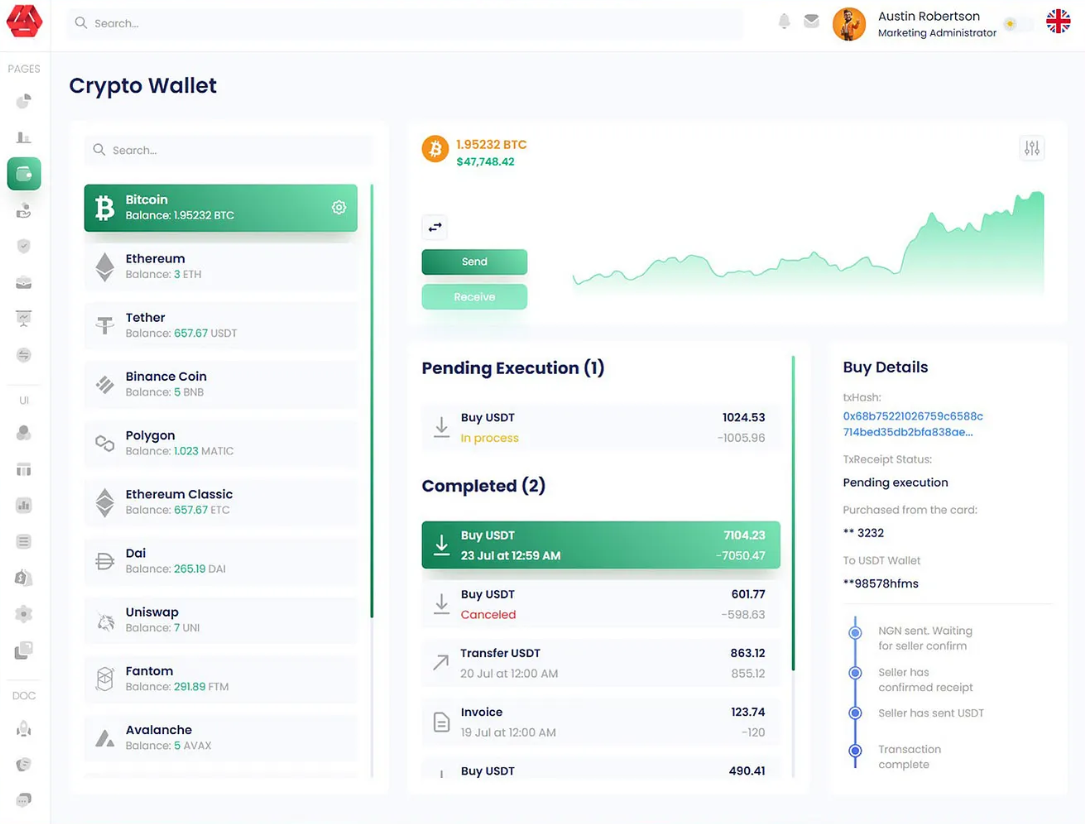1085x824 pixels.
Task: Click the BTC price area chart
Action: pyautogui.click(x=808, y=244)
